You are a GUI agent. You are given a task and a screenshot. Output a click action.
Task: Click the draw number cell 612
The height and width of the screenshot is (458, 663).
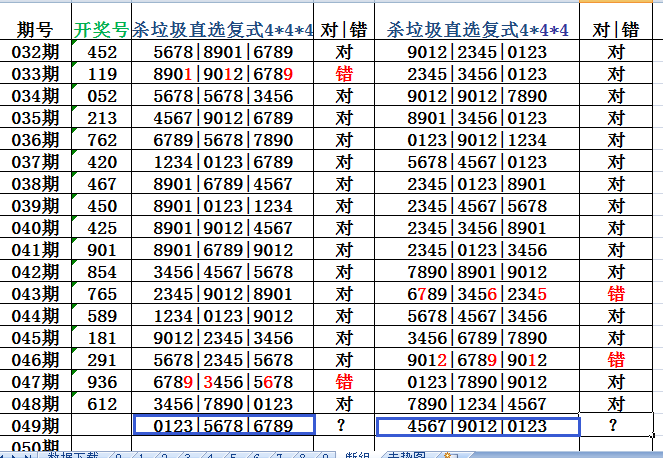102,403
